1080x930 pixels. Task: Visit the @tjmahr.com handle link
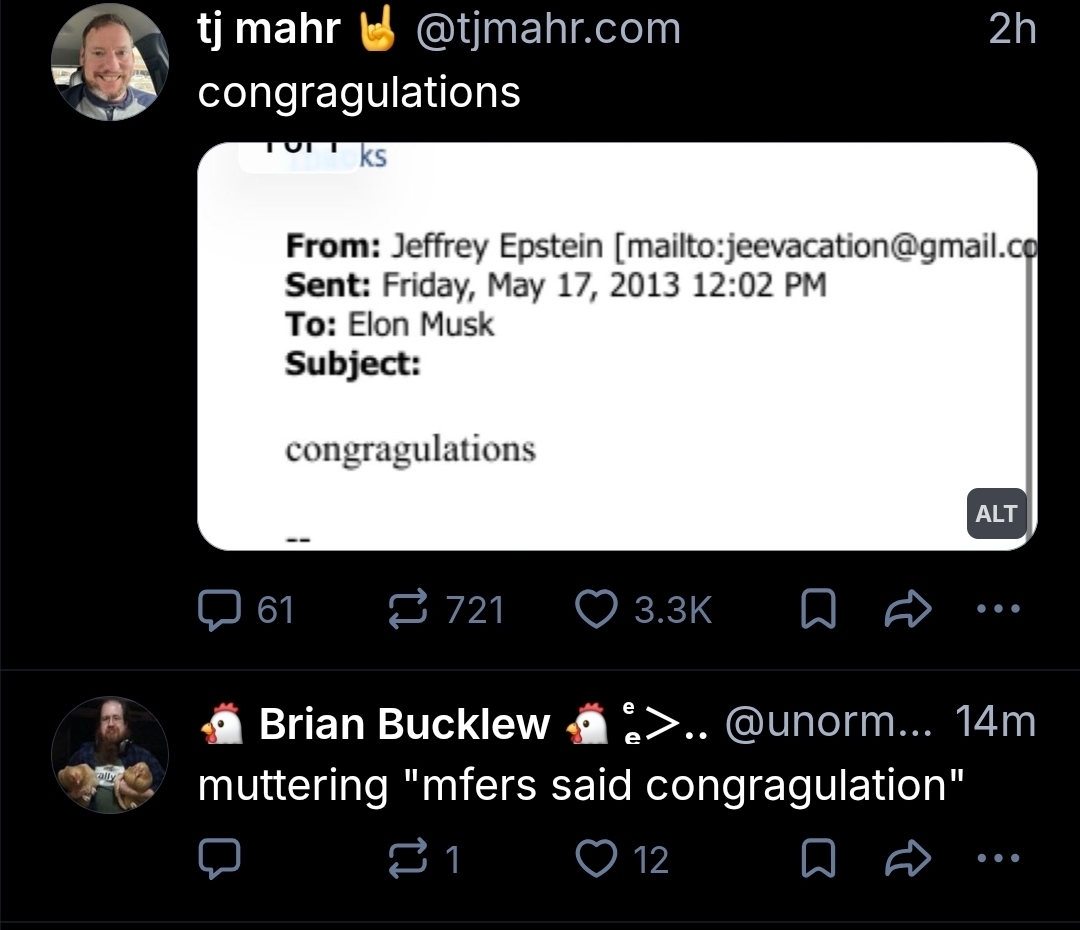pyautogui.click(x=546, y=29)
